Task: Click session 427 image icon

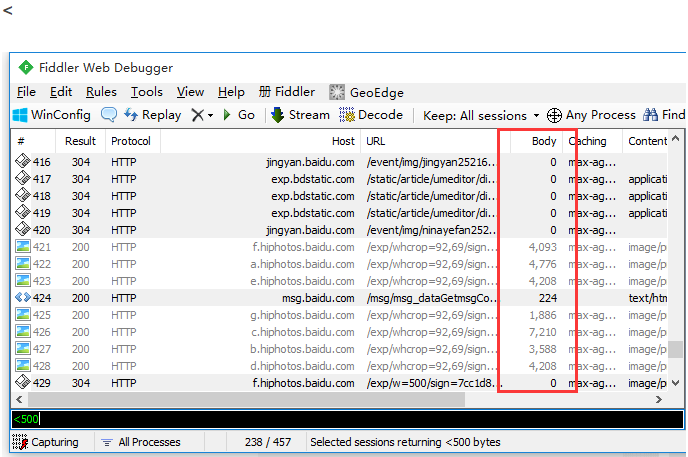Action: click(x=22, y=348)
